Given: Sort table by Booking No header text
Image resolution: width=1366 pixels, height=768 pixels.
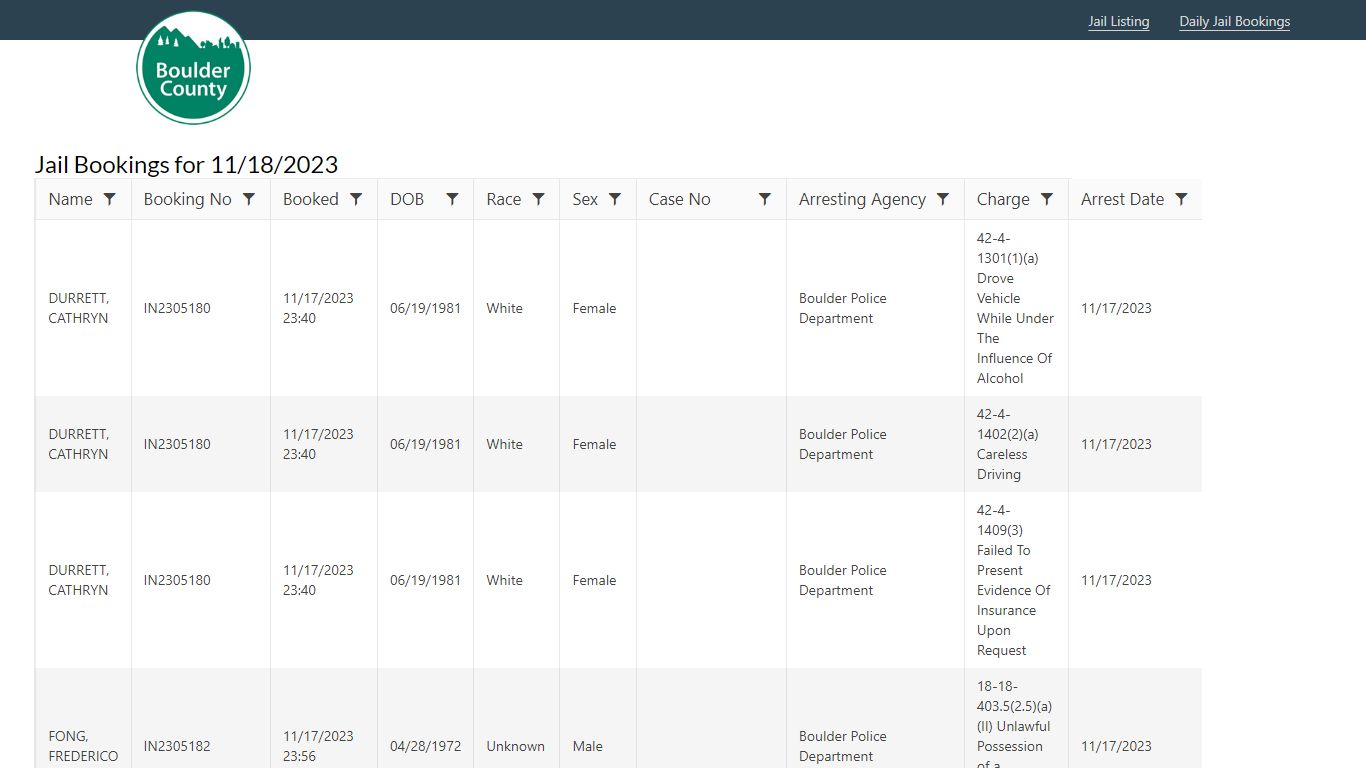Looking at the screenshot, I should [187, 199].
